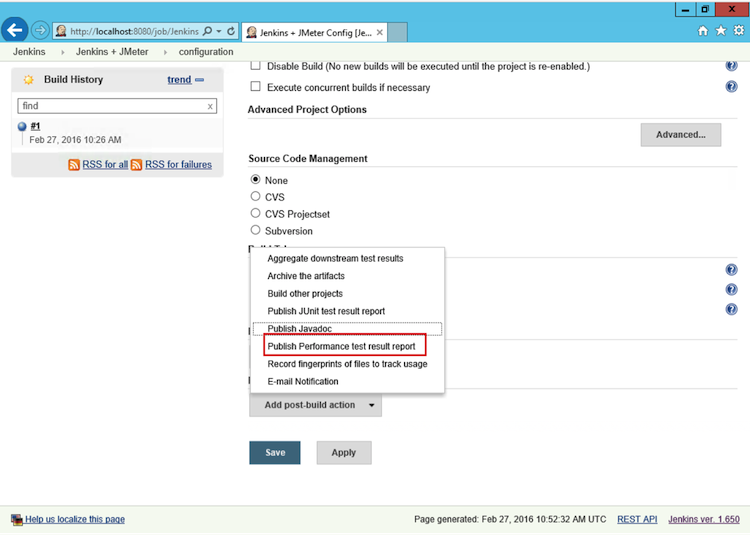Choose Archive the artifacts
Image resolution: width=750 pixels, height=535 pixels.
(306, 276)
